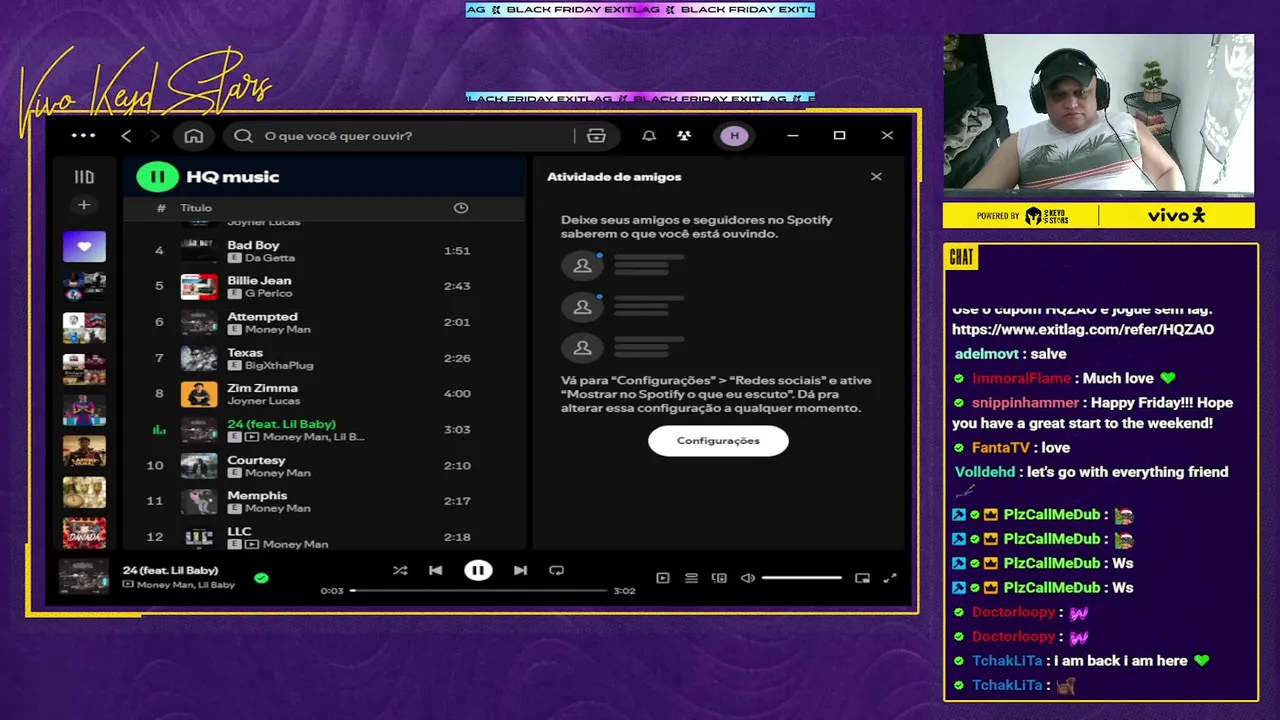This screenshot has height=720, width=1280.
Task: Open artist link 'Joyner Lucas' under Zim Zimma
Action: (264, 401)
